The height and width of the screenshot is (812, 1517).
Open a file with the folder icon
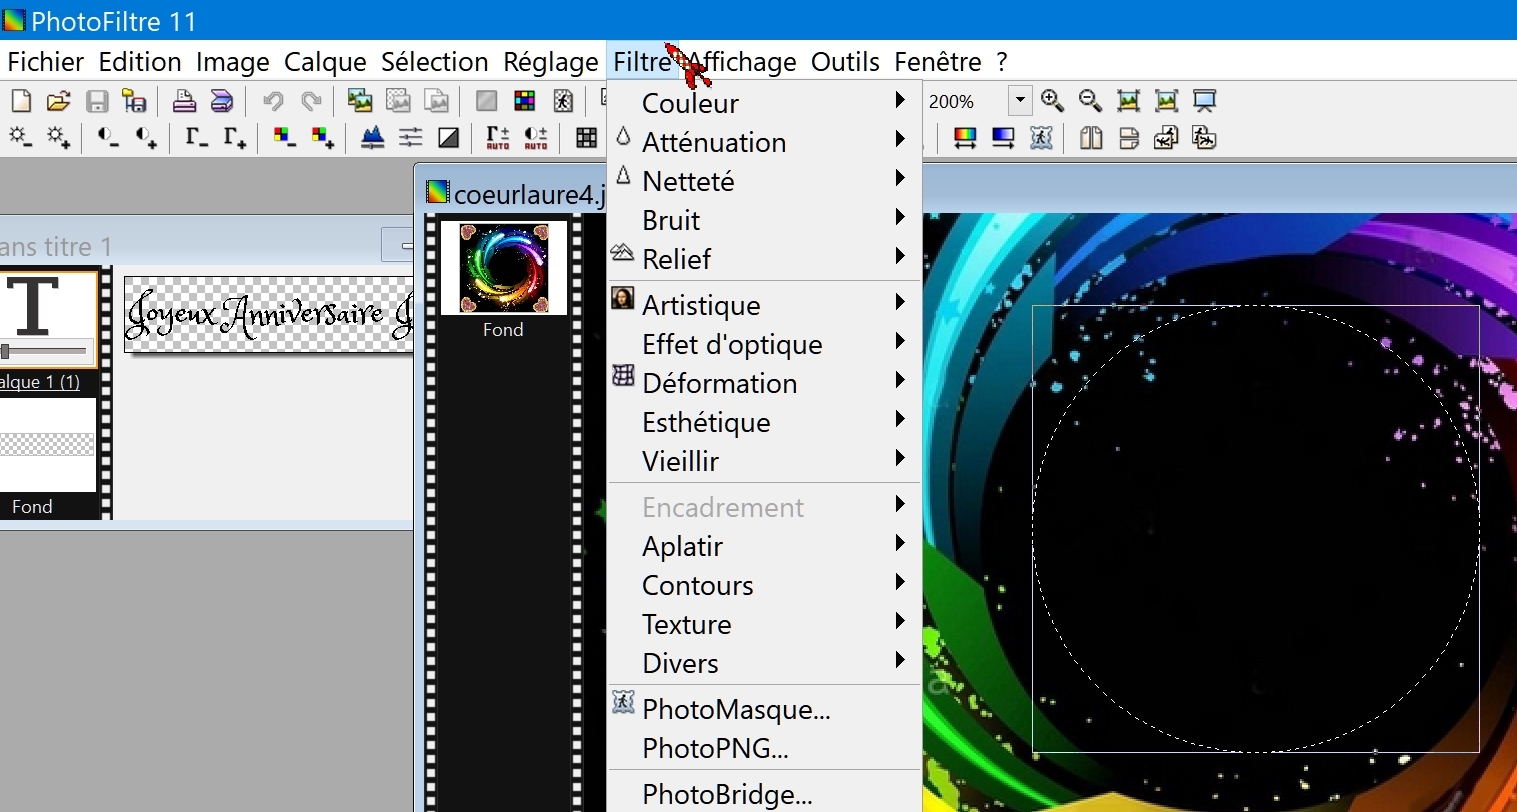tap(59, 101)
